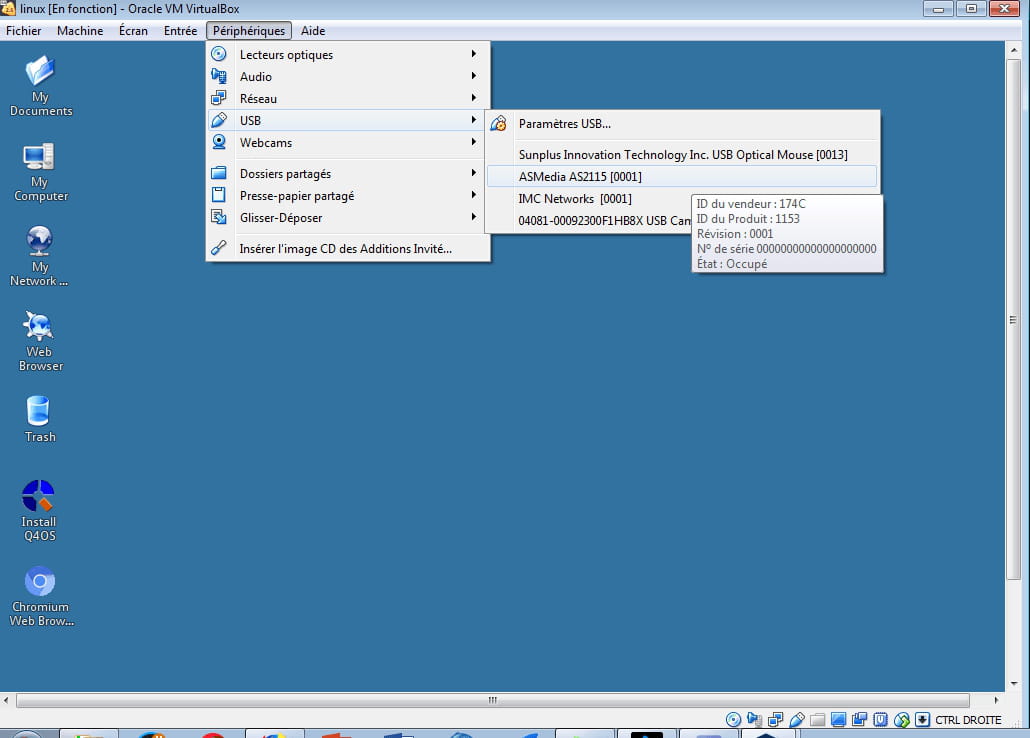Open the Machine menu

coord(80,31)
